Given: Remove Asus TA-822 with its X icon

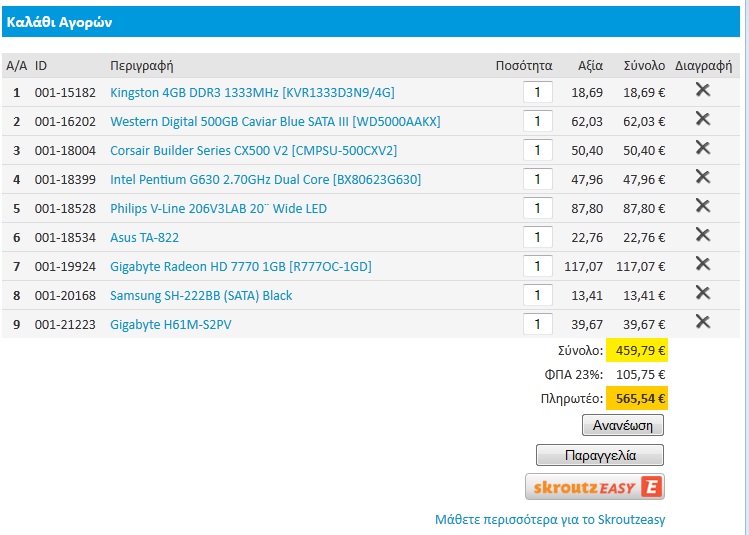Looking at the screenshot, I should click(x=703, y=235).
